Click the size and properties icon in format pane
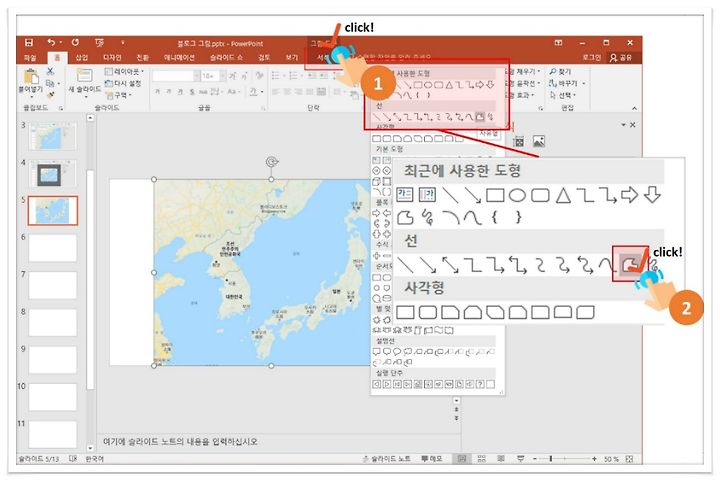 click(519, 141)
